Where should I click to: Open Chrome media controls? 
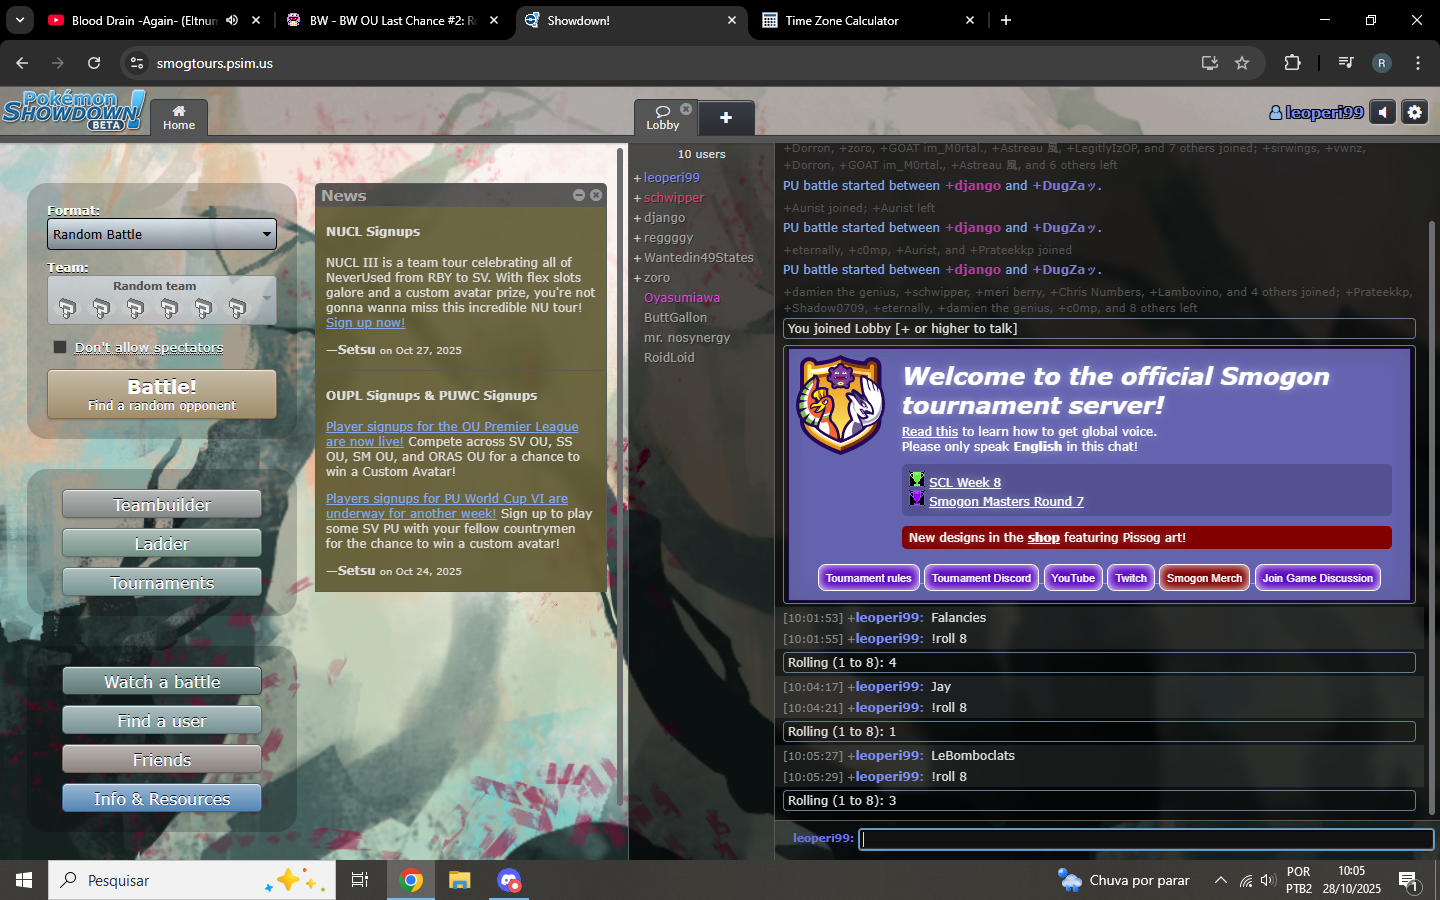[1346, 63]
